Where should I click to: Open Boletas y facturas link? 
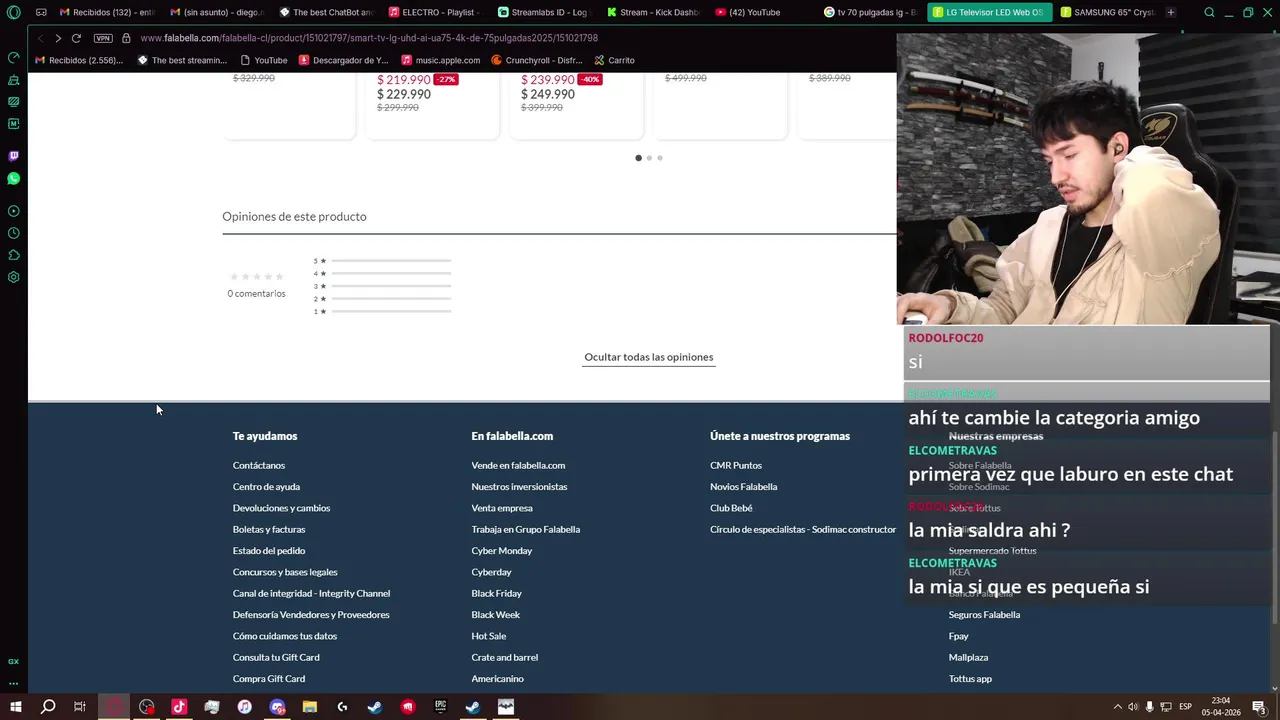pos(269,529)
